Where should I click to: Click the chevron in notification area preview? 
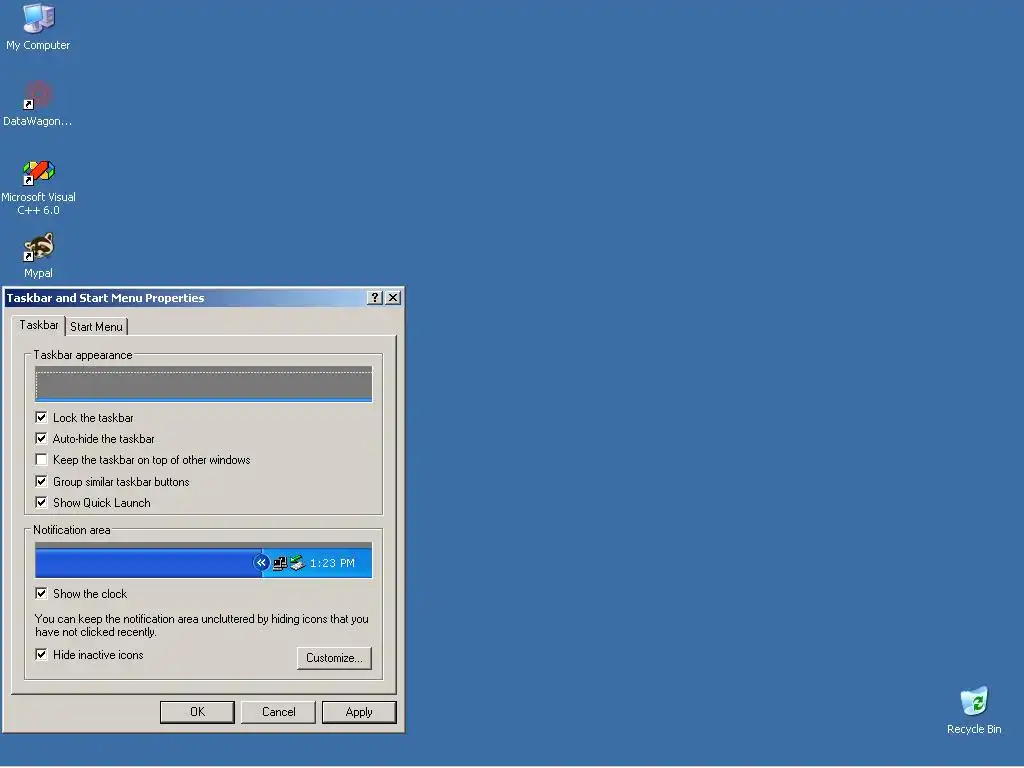tap(261, 562)
